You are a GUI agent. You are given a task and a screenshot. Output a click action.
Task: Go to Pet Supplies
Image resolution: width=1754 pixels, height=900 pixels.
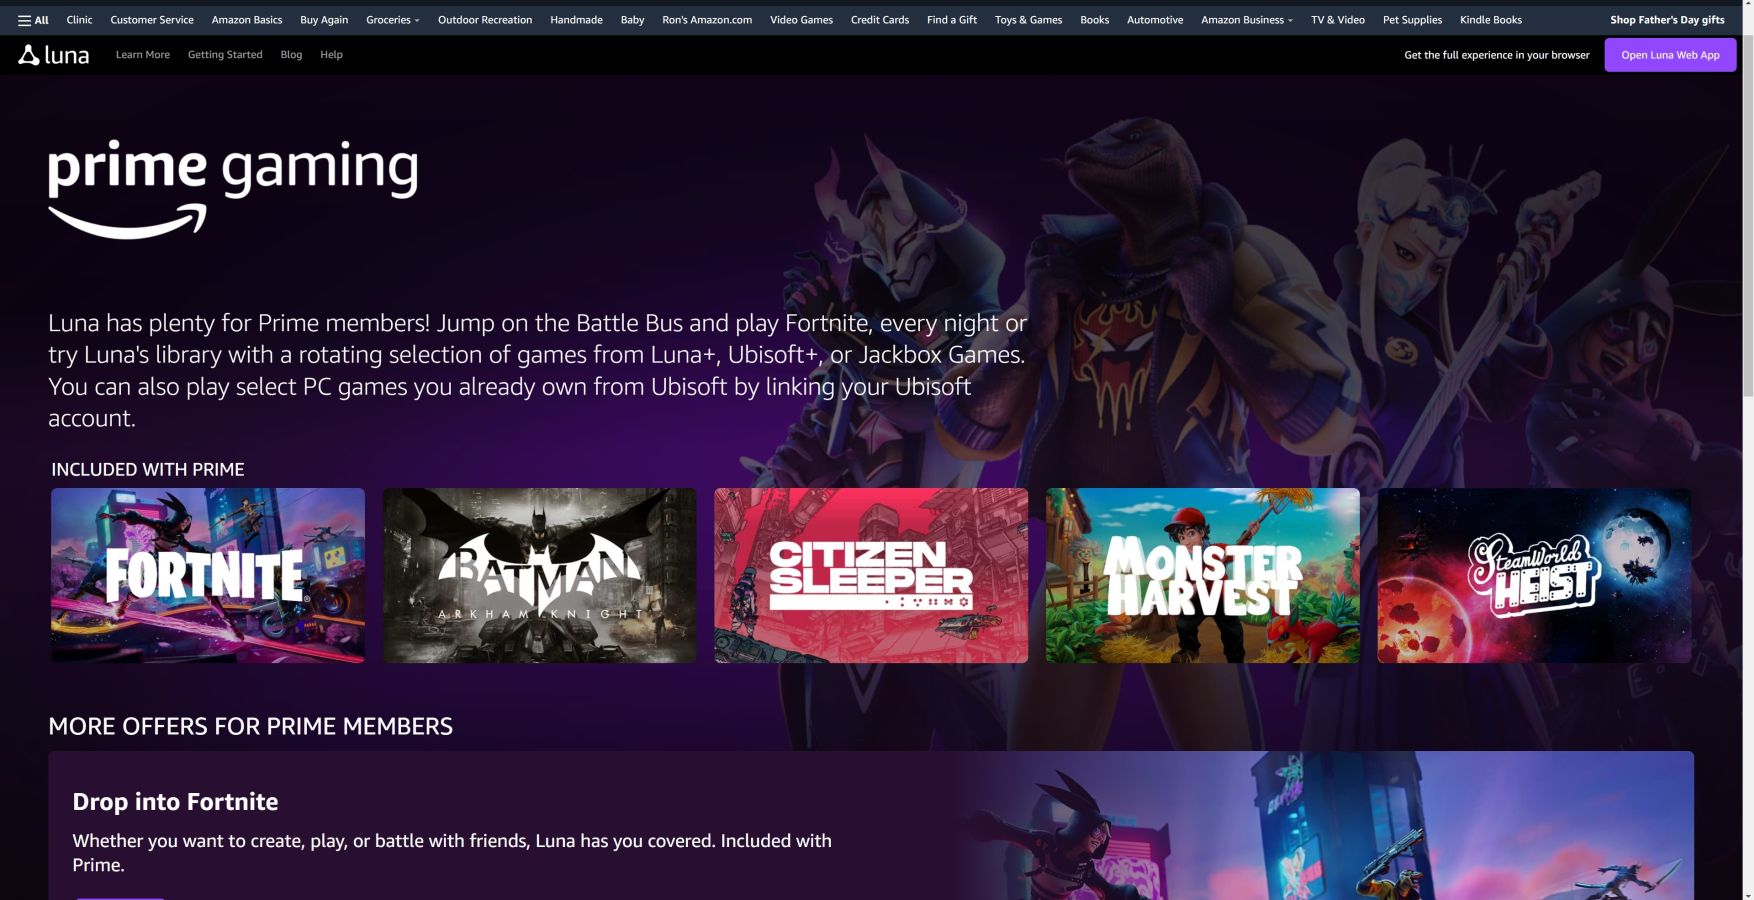point(1412,20)
